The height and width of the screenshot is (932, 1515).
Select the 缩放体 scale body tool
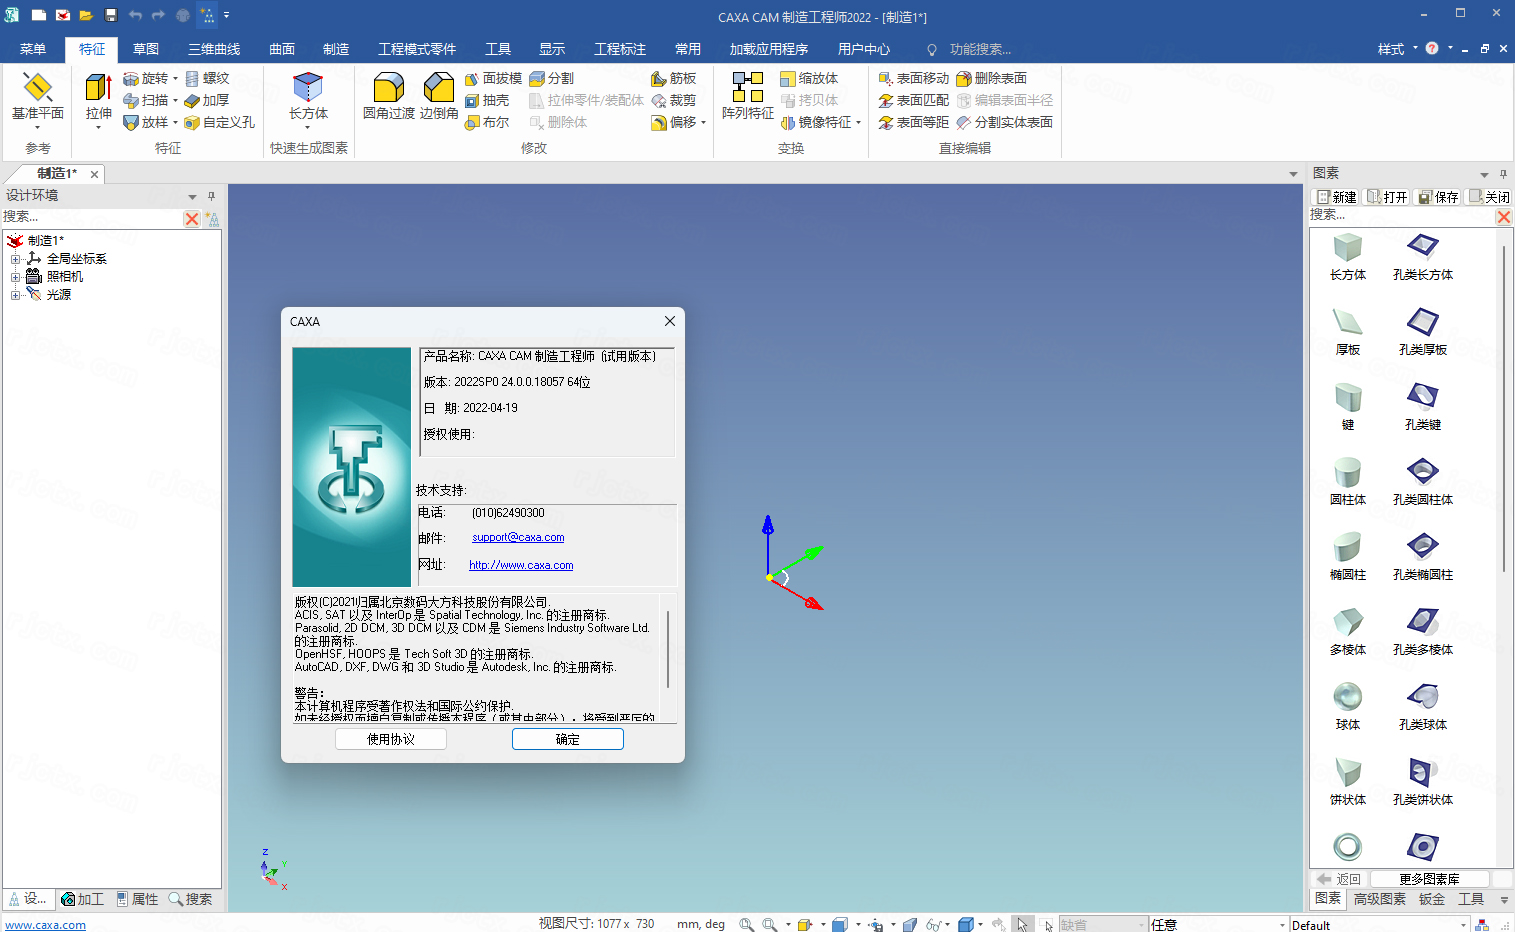(809, 78)
